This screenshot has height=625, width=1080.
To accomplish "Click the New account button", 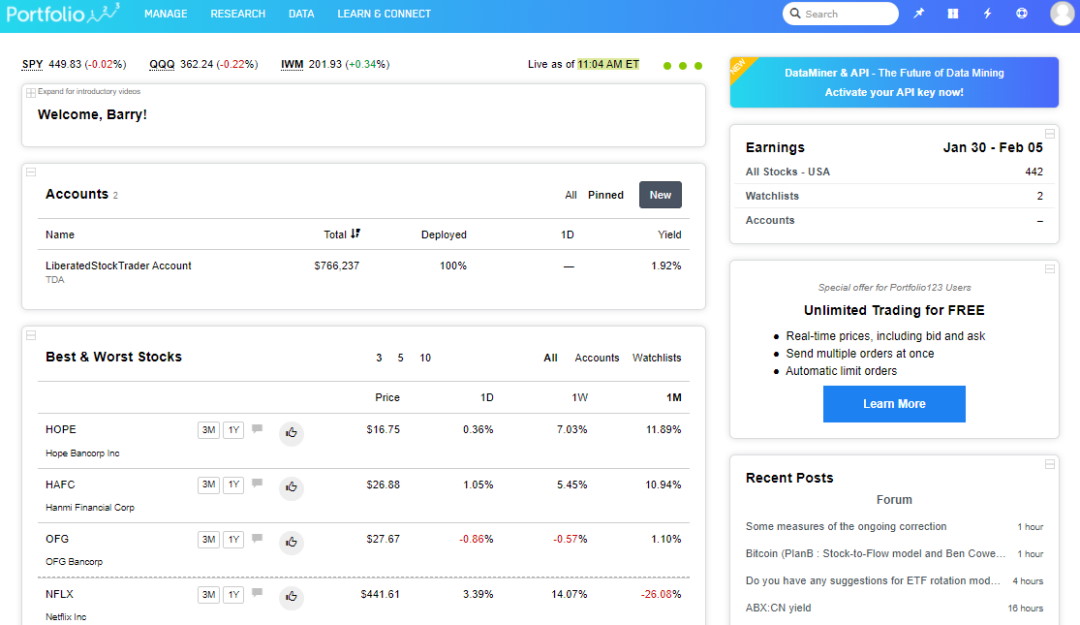I will point(660,195).
